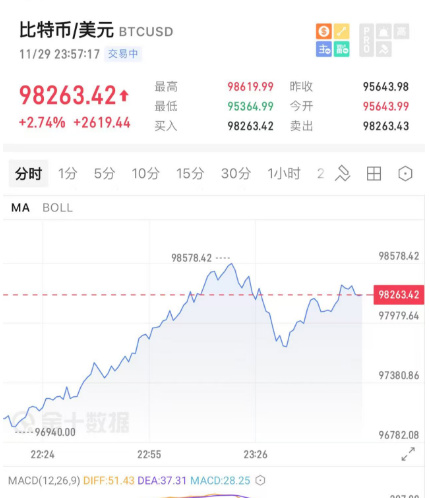Tap the yellow trend line icon
Screen dimensions: 430x498
pyautogui.click(x=342, y=31)
